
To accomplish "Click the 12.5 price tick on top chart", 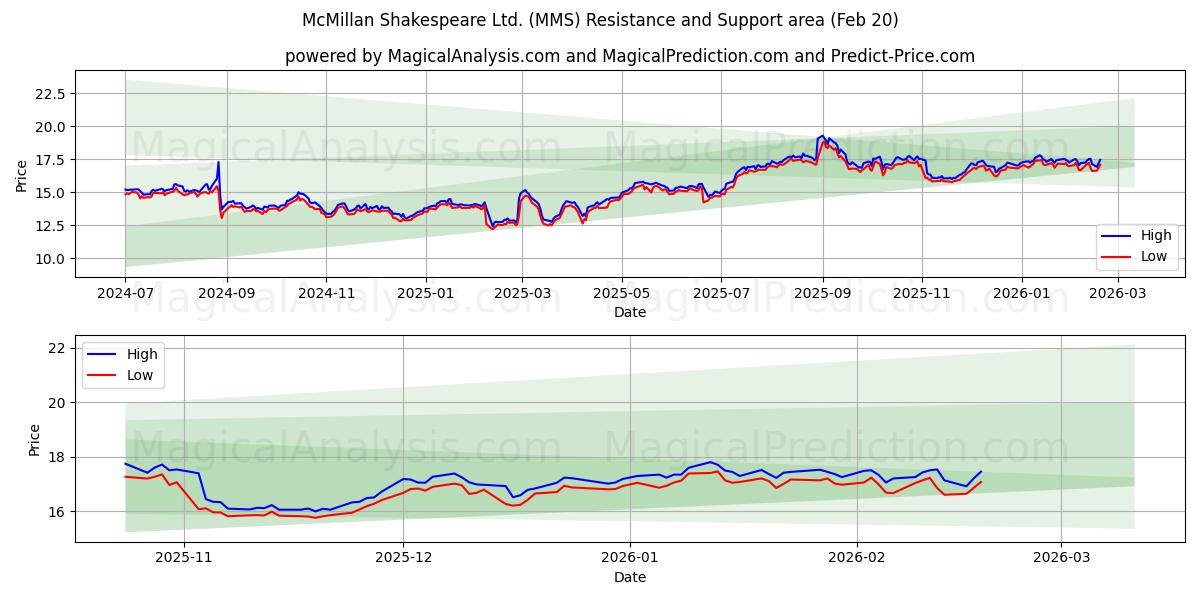I will [x=51, y=226].
